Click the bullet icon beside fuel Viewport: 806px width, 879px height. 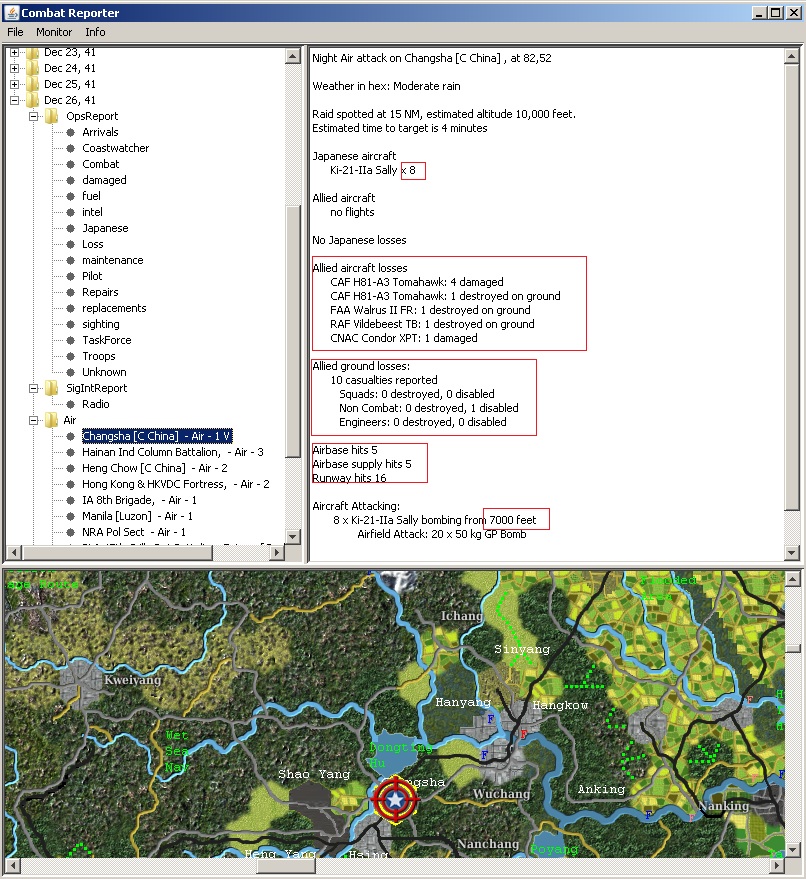pyautogui.click(x=71, y=196)
